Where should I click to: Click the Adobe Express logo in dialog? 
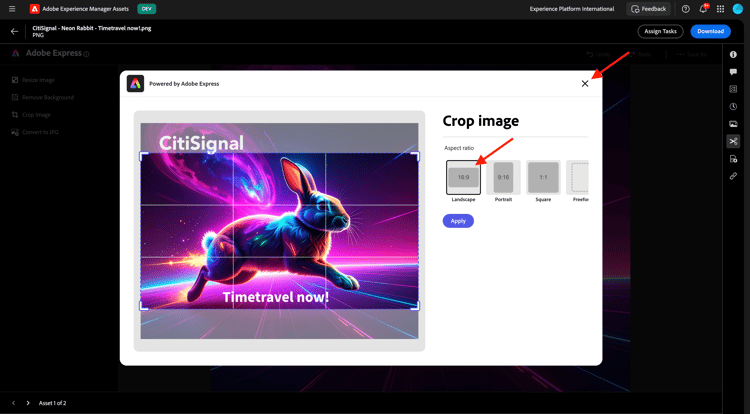[135, 84]
